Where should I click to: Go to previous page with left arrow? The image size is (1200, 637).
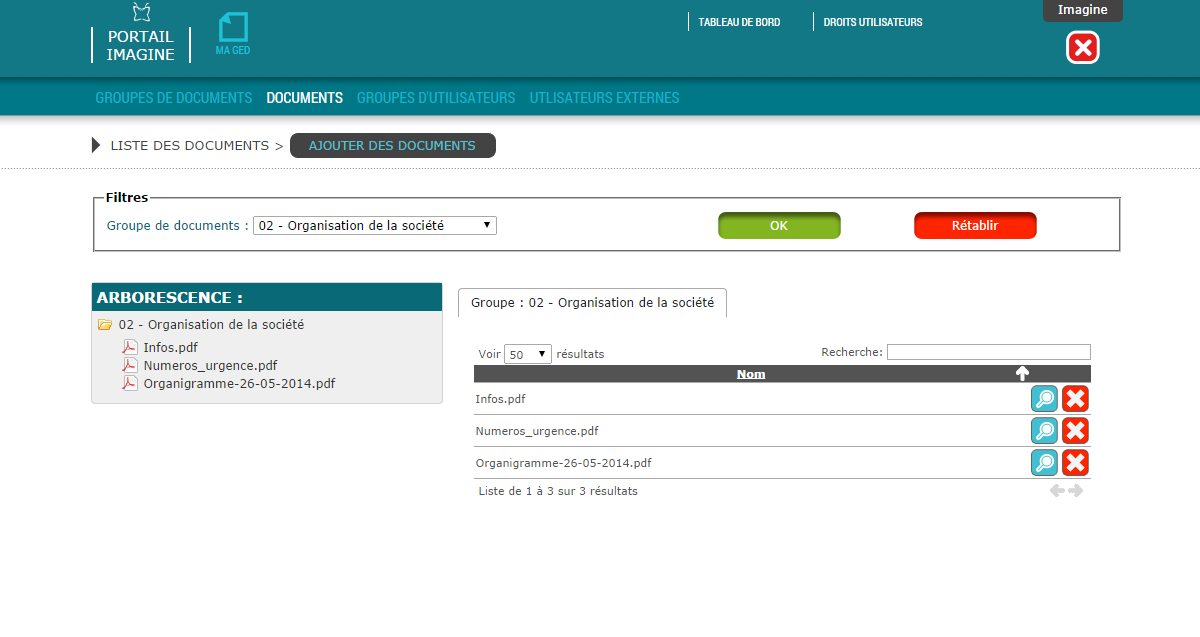tap(1057, 491)
